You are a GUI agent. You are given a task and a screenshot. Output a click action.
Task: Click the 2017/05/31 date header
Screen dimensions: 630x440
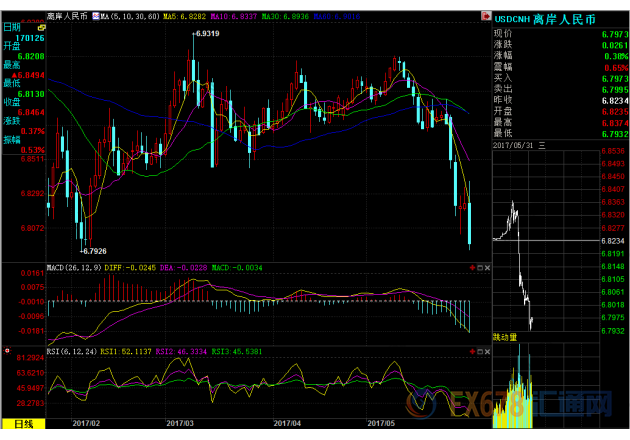(x=513, y=145)
